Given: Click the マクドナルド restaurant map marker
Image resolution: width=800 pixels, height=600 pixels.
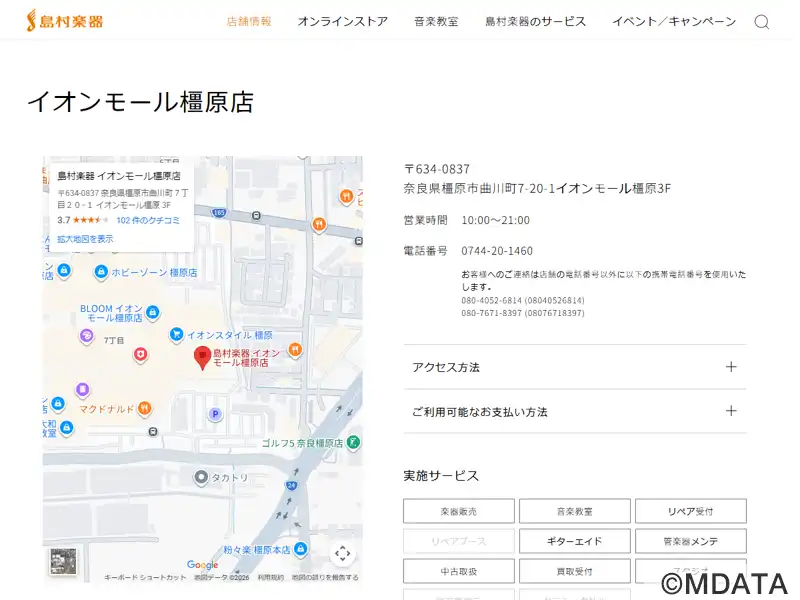Looking at the screenshot, I should tap(146, 408).
